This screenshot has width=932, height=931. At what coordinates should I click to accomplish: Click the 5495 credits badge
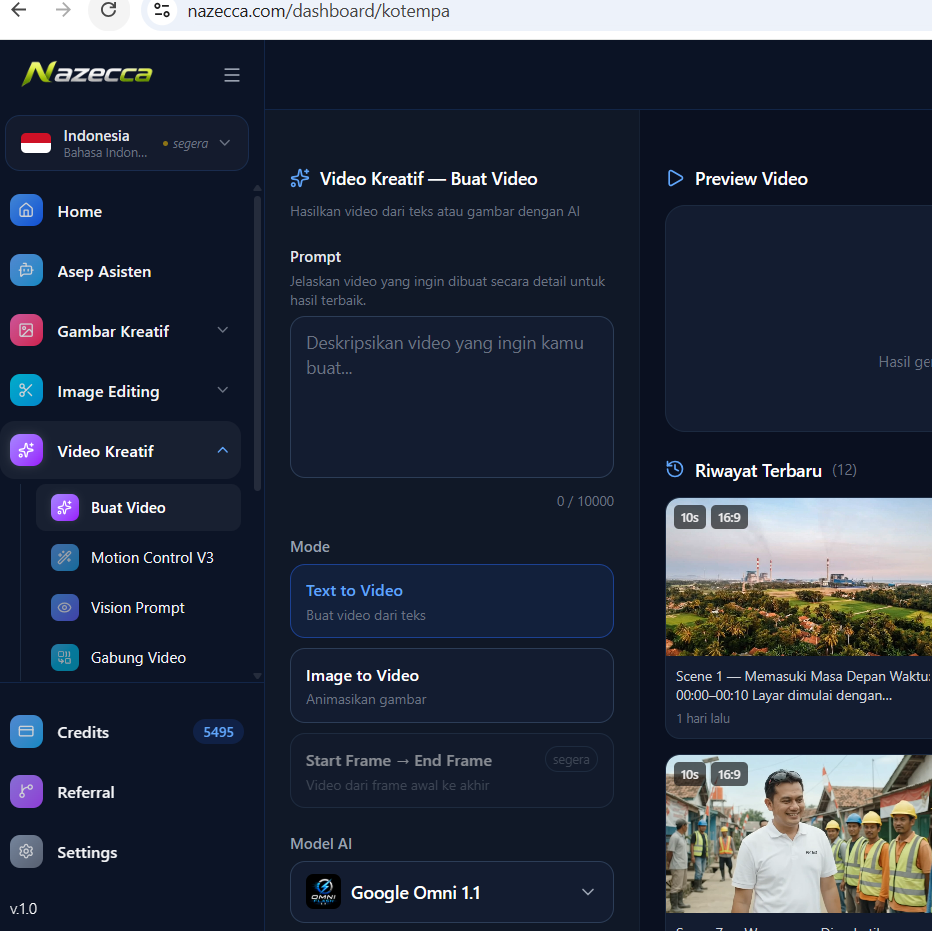click(218, 732)
